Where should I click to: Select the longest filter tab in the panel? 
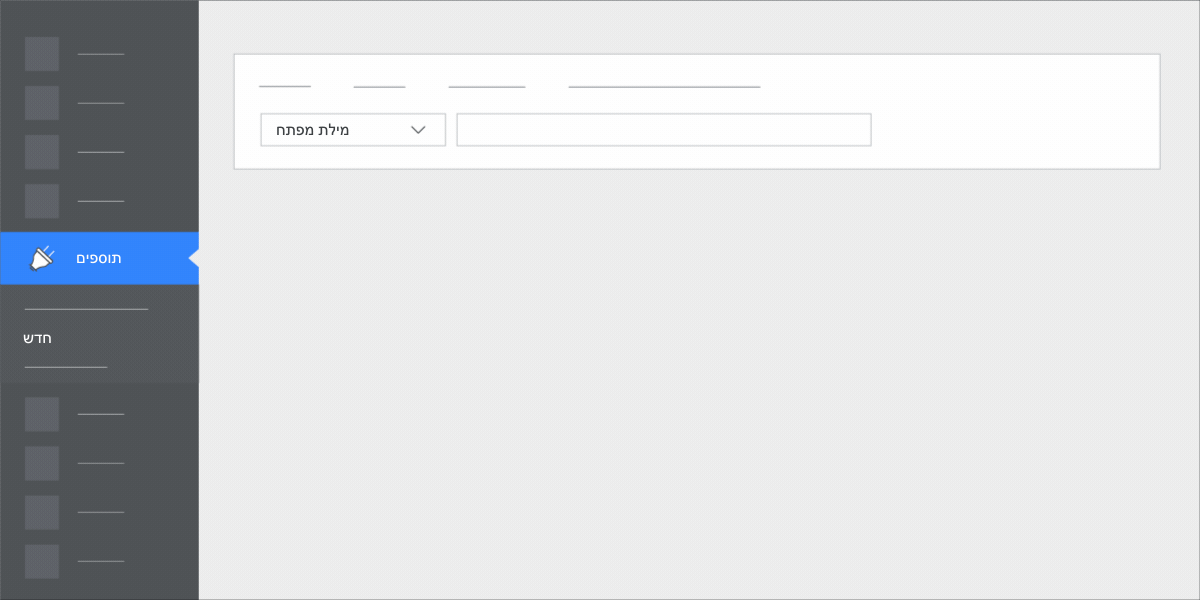pyautogui.click(x=665, y=87)
